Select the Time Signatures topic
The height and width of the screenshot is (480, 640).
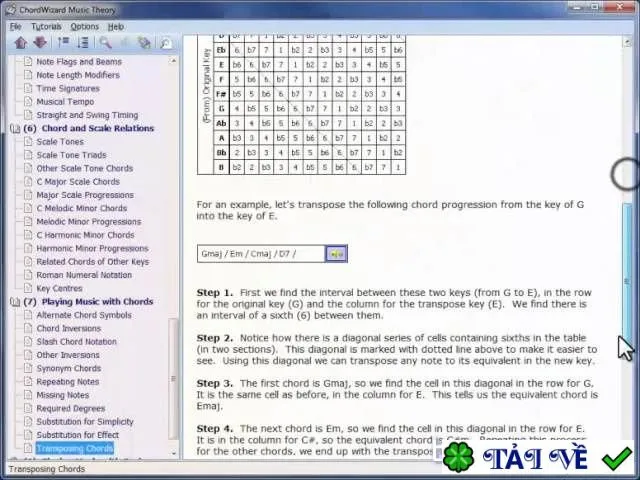click(x=68, y=89)
